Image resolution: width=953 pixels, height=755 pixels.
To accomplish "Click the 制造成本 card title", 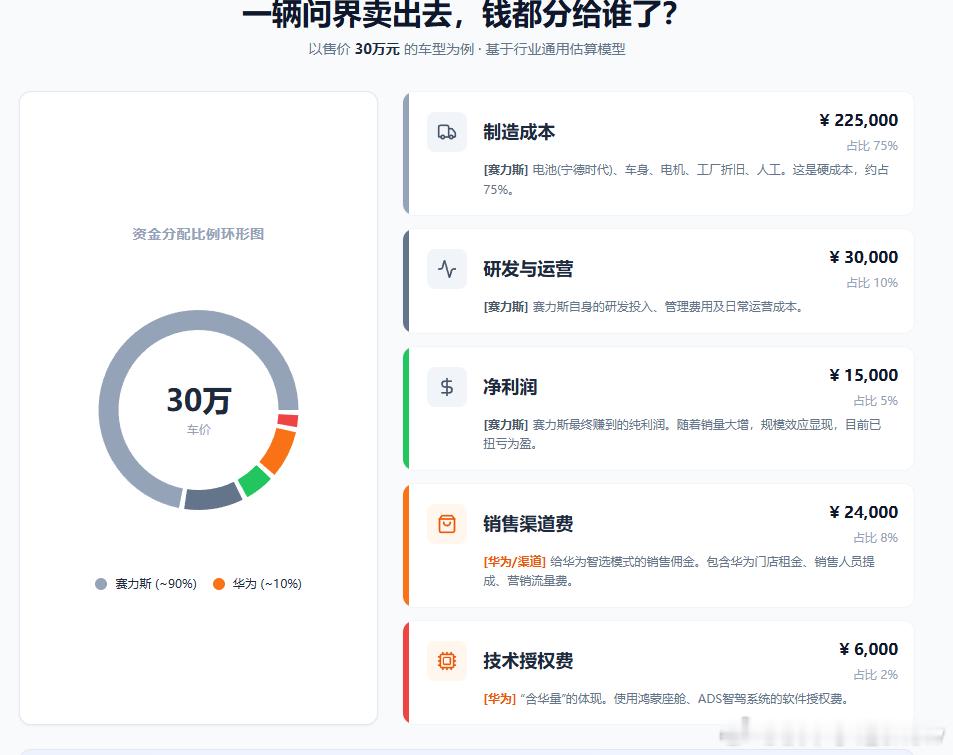I will [519, 132].
